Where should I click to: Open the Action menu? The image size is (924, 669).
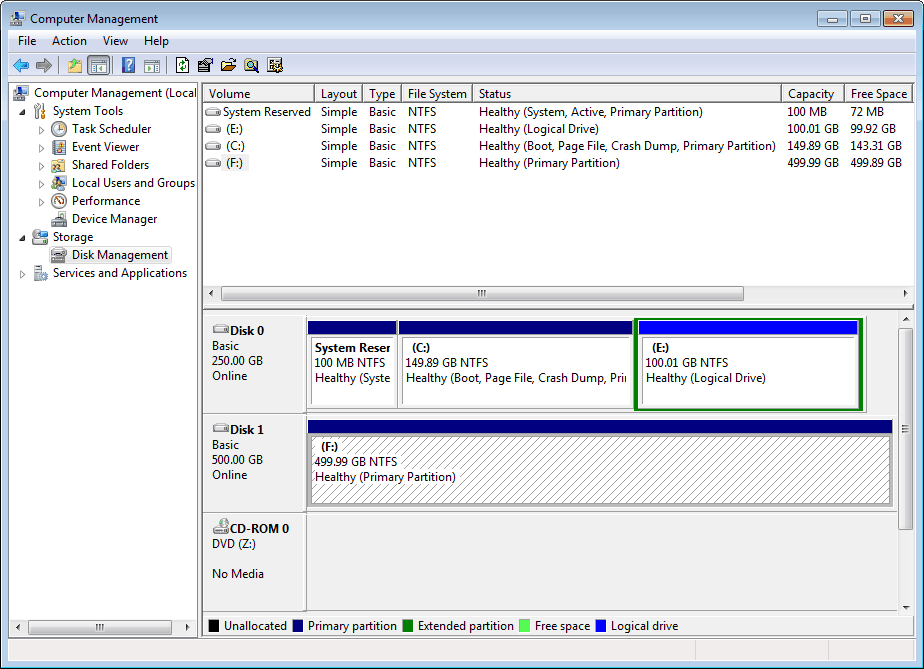pyautogui.click(x=69, y=41)
